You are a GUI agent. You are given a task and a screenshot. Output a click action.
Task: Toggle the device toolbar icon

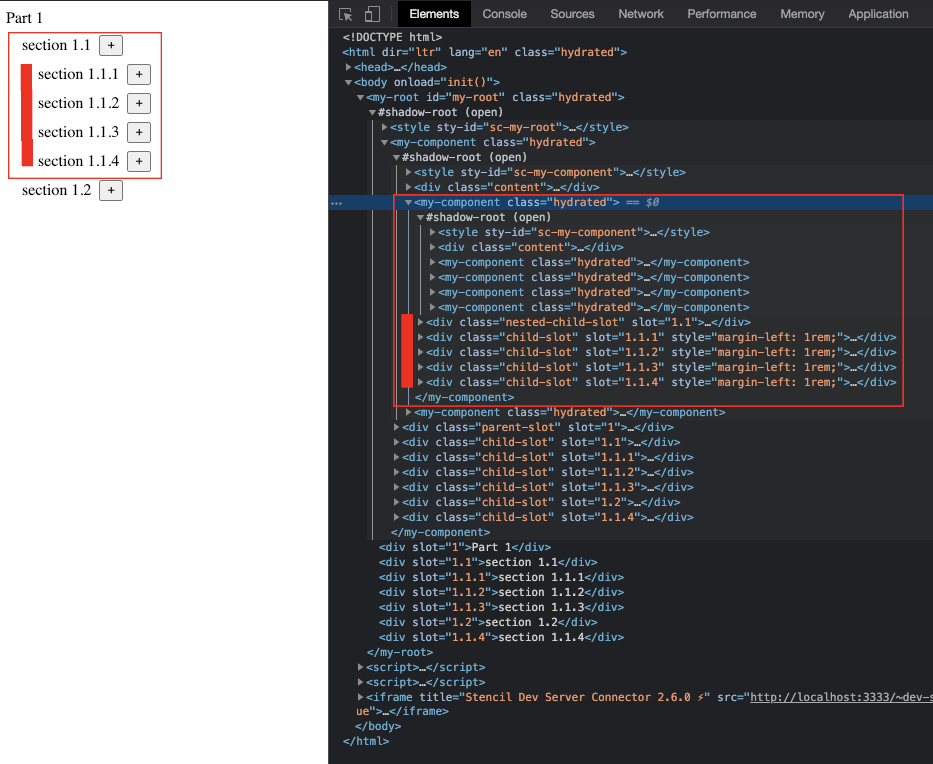click(372, 14)
